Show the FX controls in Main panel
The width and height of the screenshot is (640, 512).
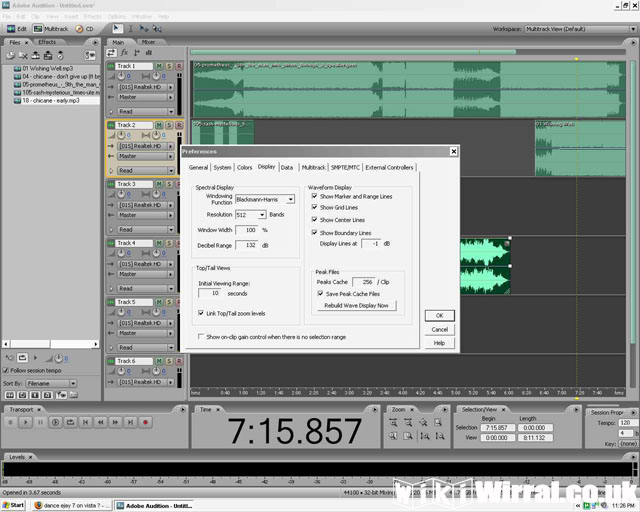coord(124,52)
